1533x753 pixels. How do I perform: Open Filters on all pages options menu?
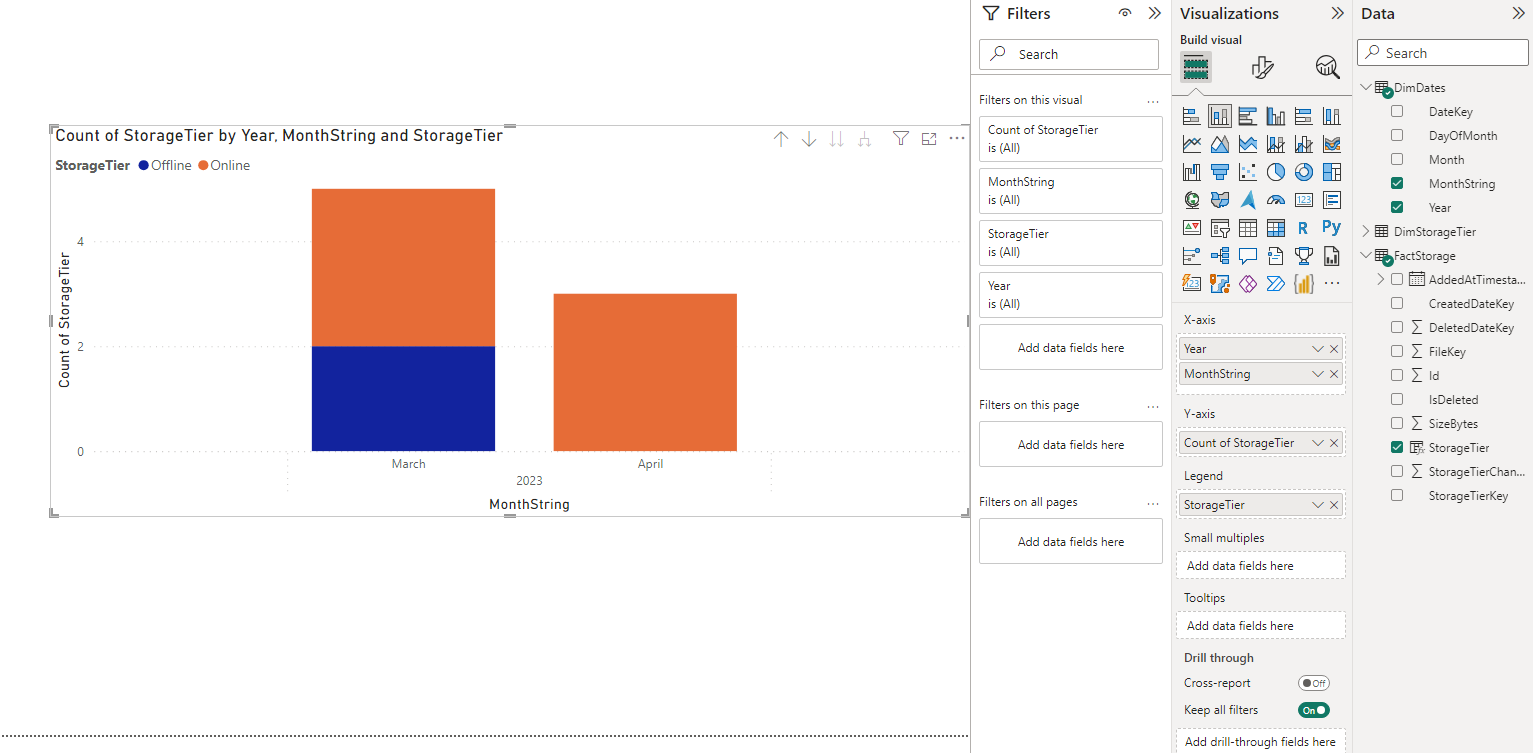coord(1153,503)
